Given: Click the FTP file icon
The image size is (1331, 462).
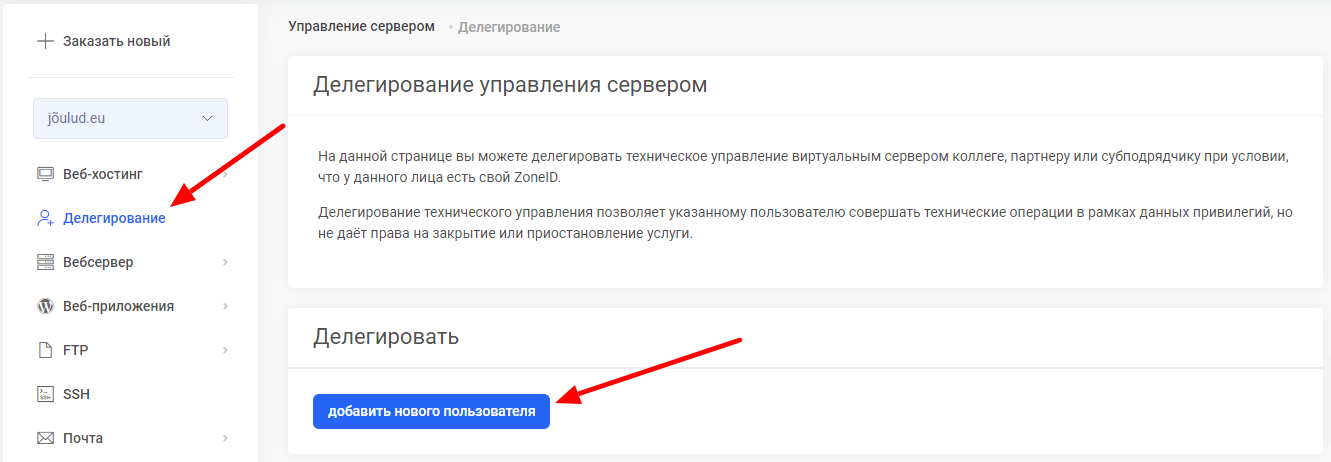Looking at the screenshot, I should [45, 350].
